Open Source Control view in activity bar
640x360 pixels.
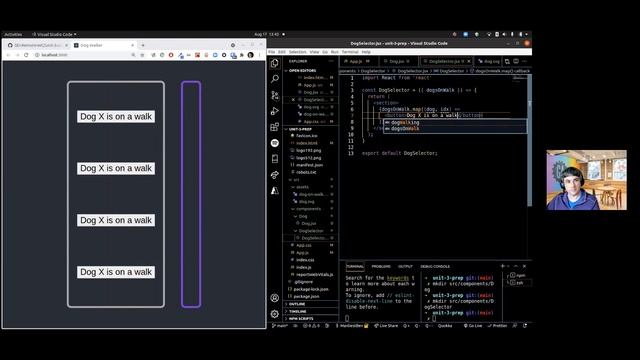coord(275,95)
